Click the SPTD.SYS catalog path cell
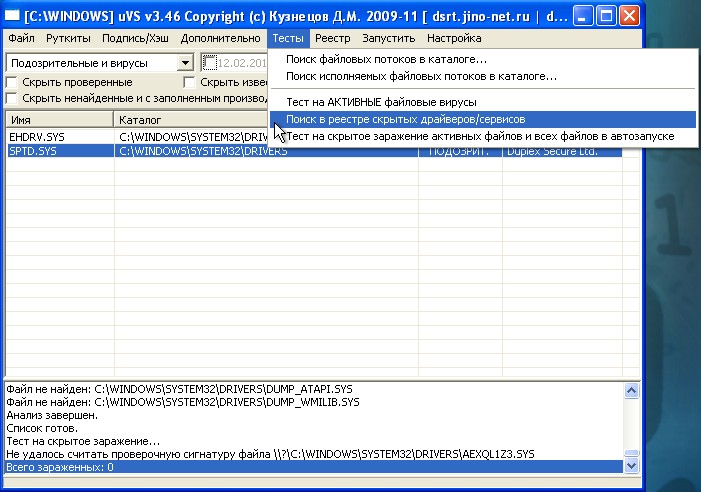The width and height of the screenshot is (701, 492). [266, 151]
